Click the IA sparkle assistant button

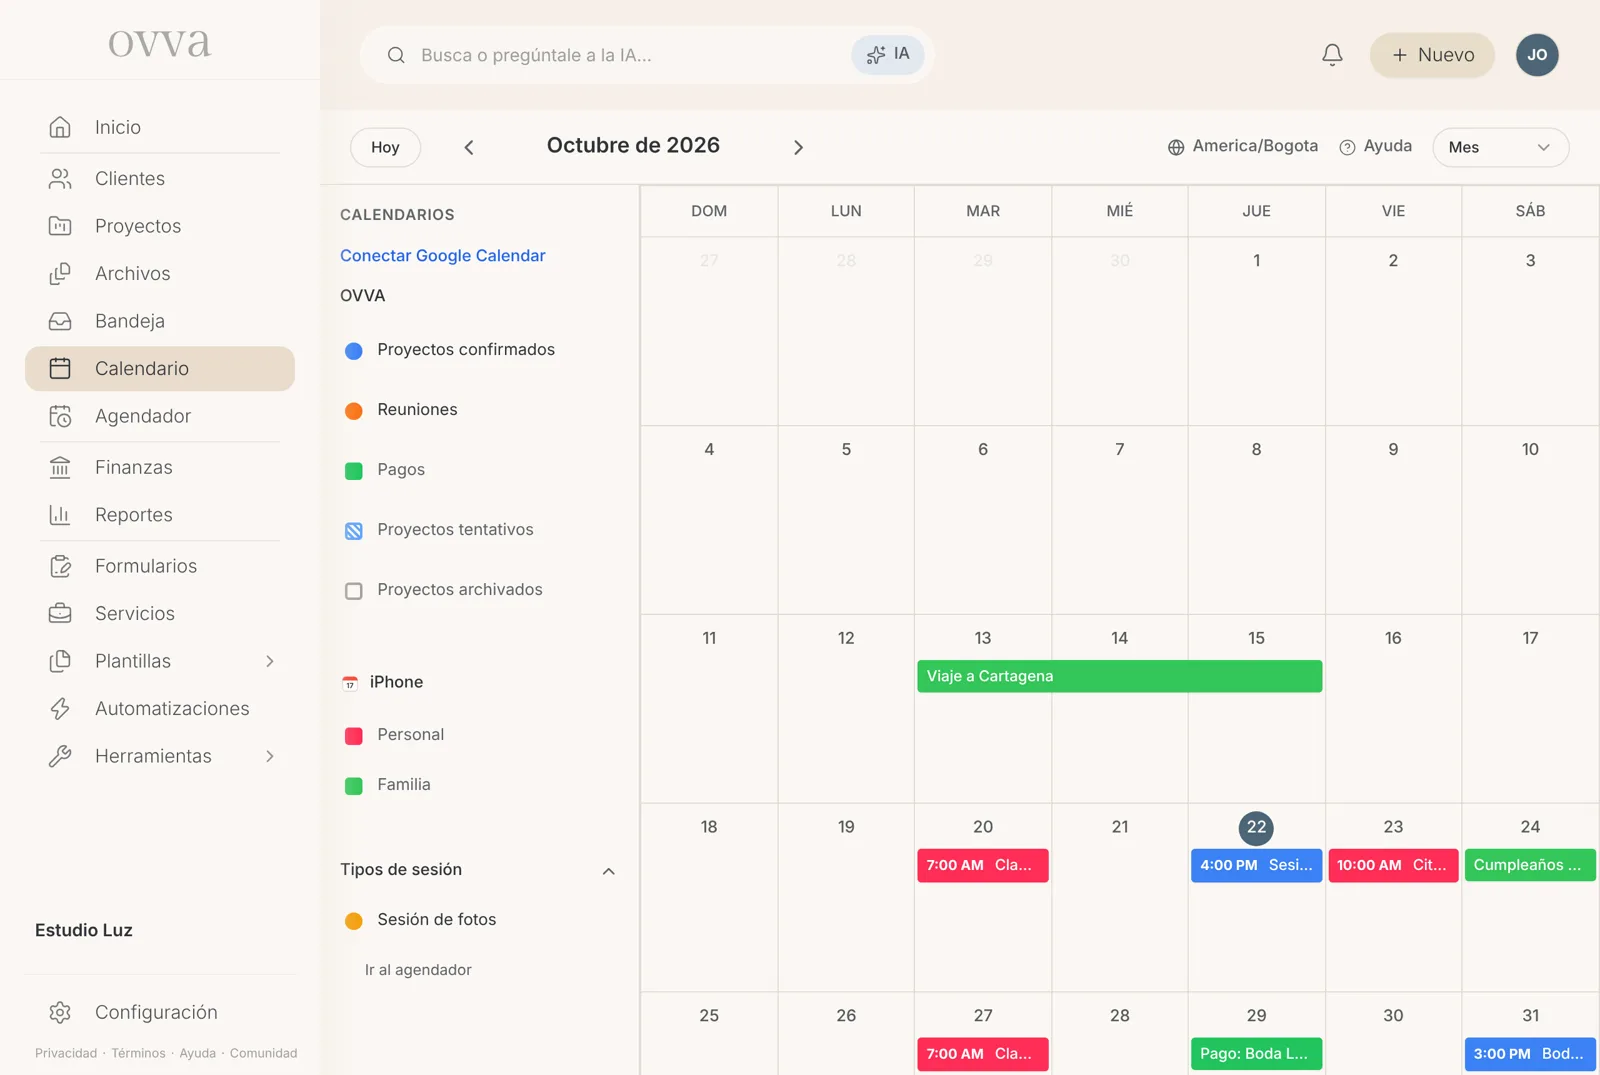888,55
